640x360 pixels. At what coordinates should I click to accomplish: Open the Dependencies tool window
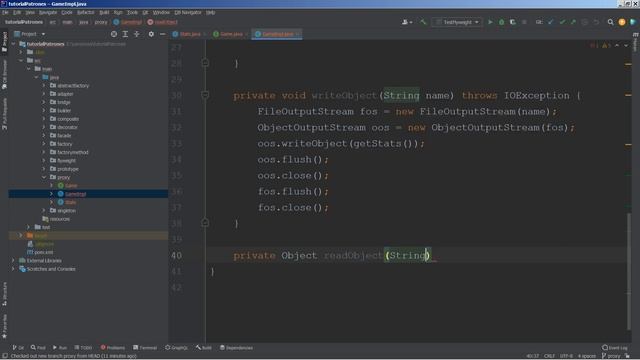[x=236, y=348]
